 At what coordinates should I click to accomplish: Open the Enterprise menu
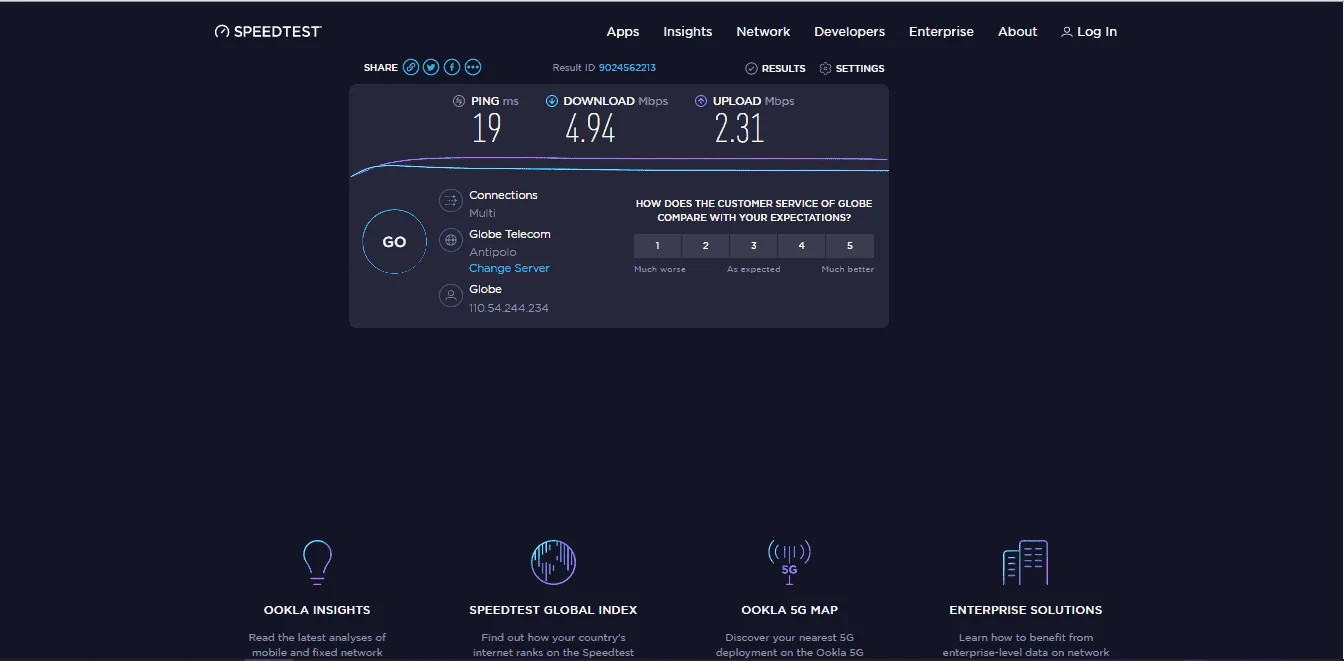[941, 32]
